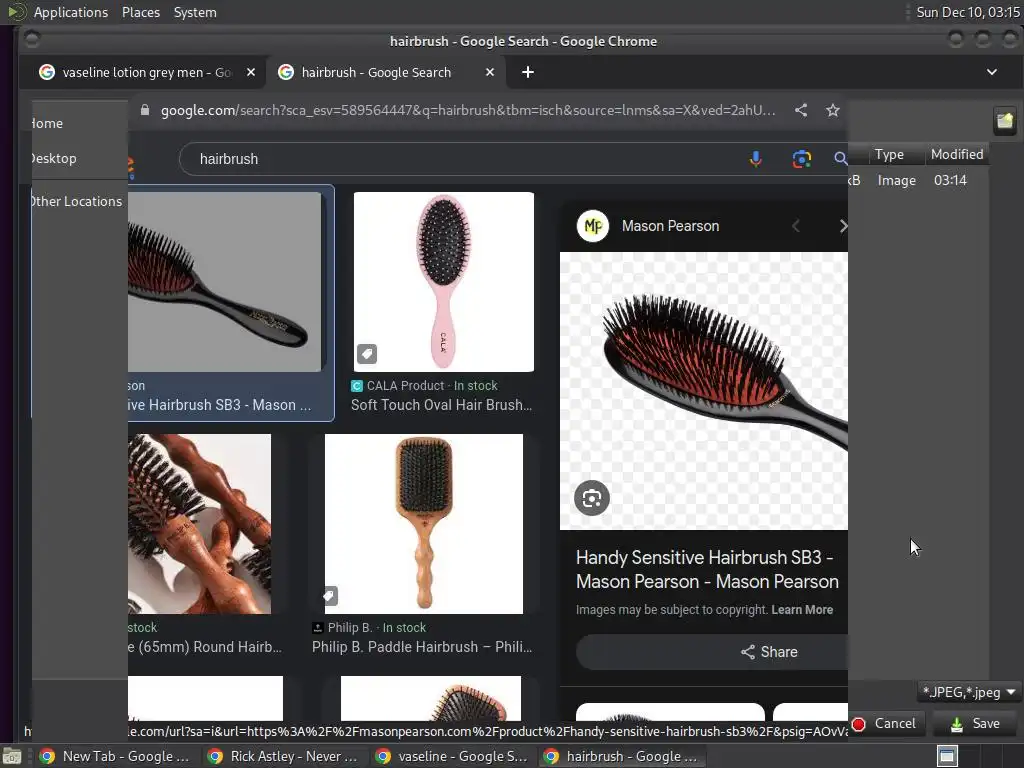The image size is (1024, 768).
Task: Open the pink CALA oval brush thumbnail
Action: [x=443, y=281]
